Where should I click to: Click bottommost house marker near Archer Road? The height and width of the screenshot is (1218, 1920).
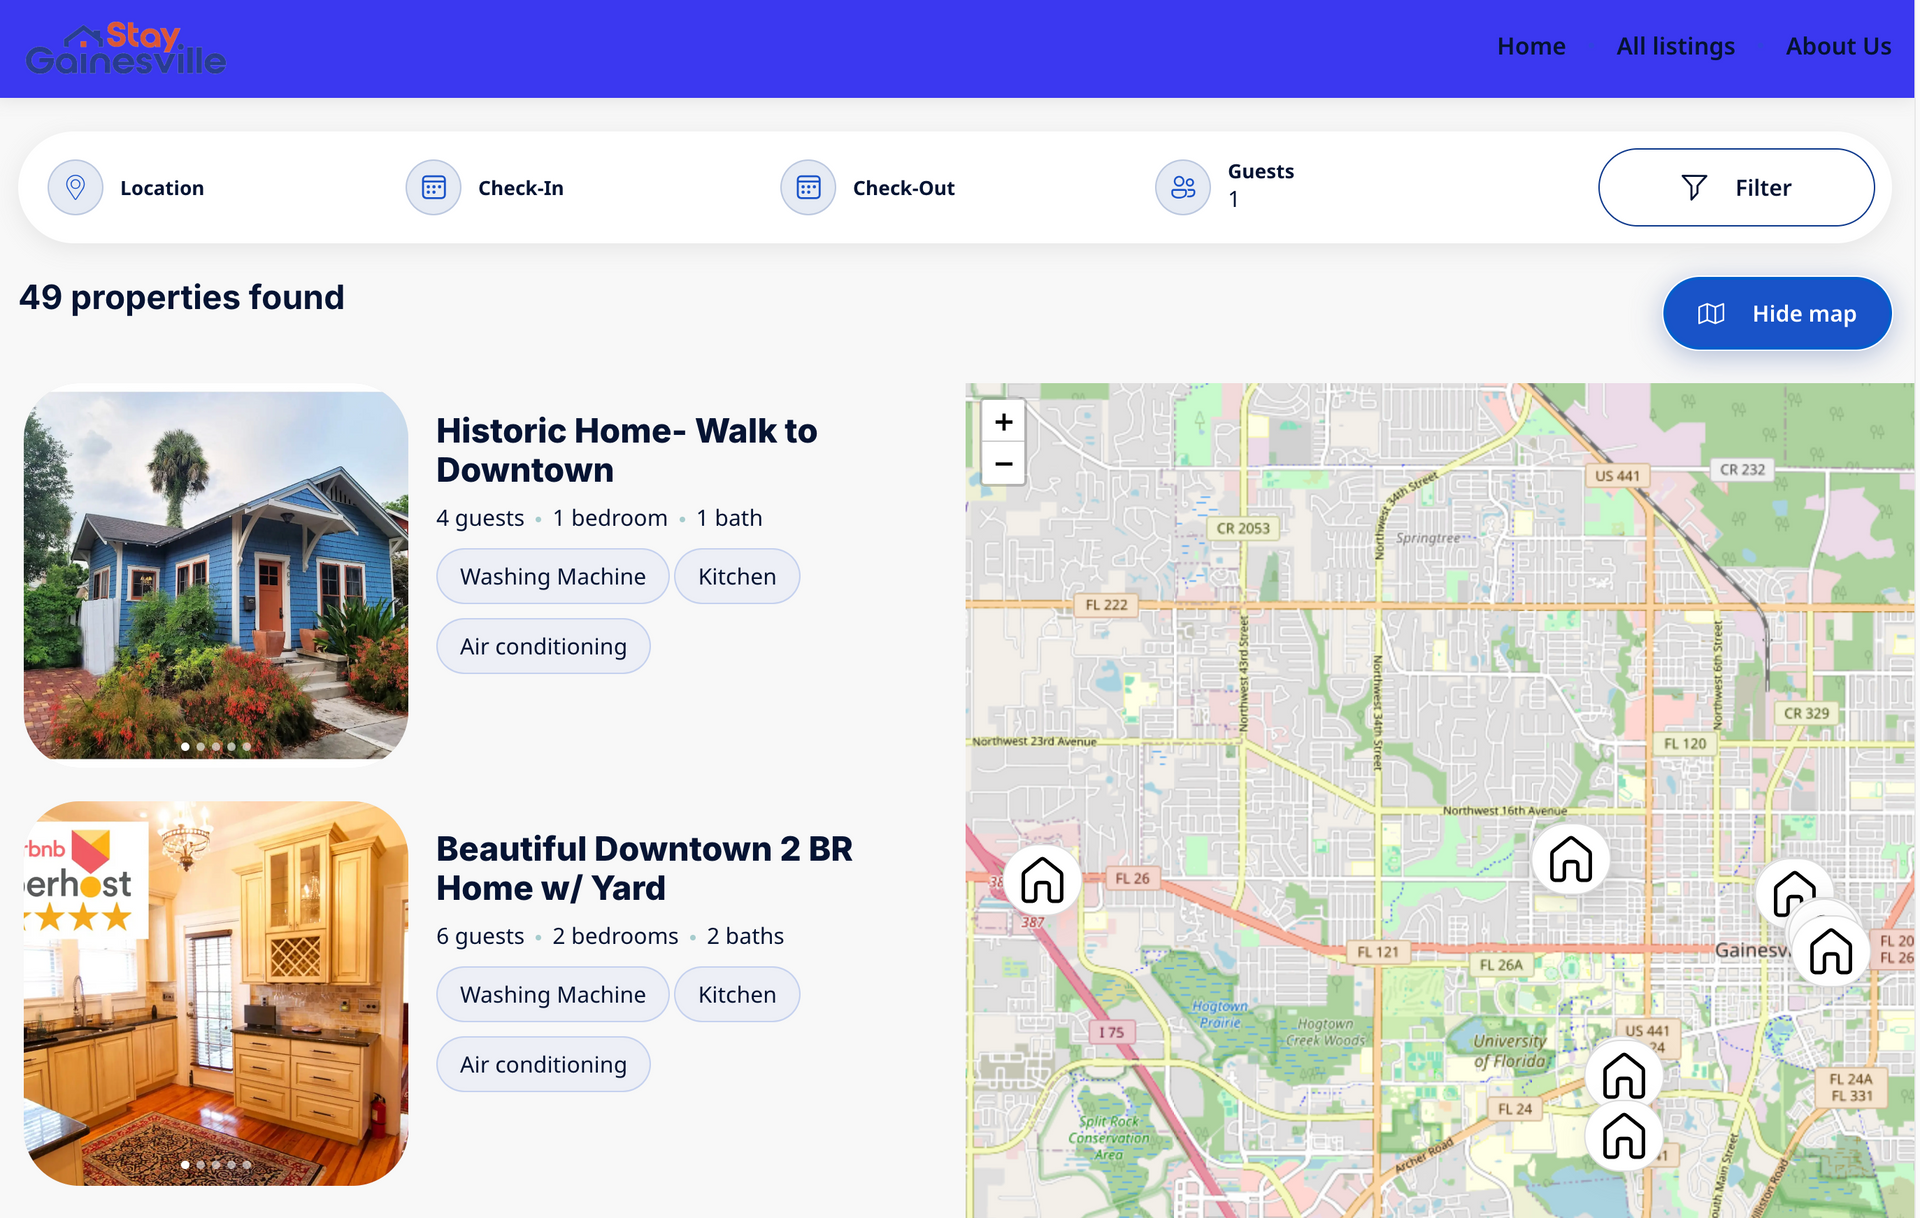(x=1623, y=1136)
